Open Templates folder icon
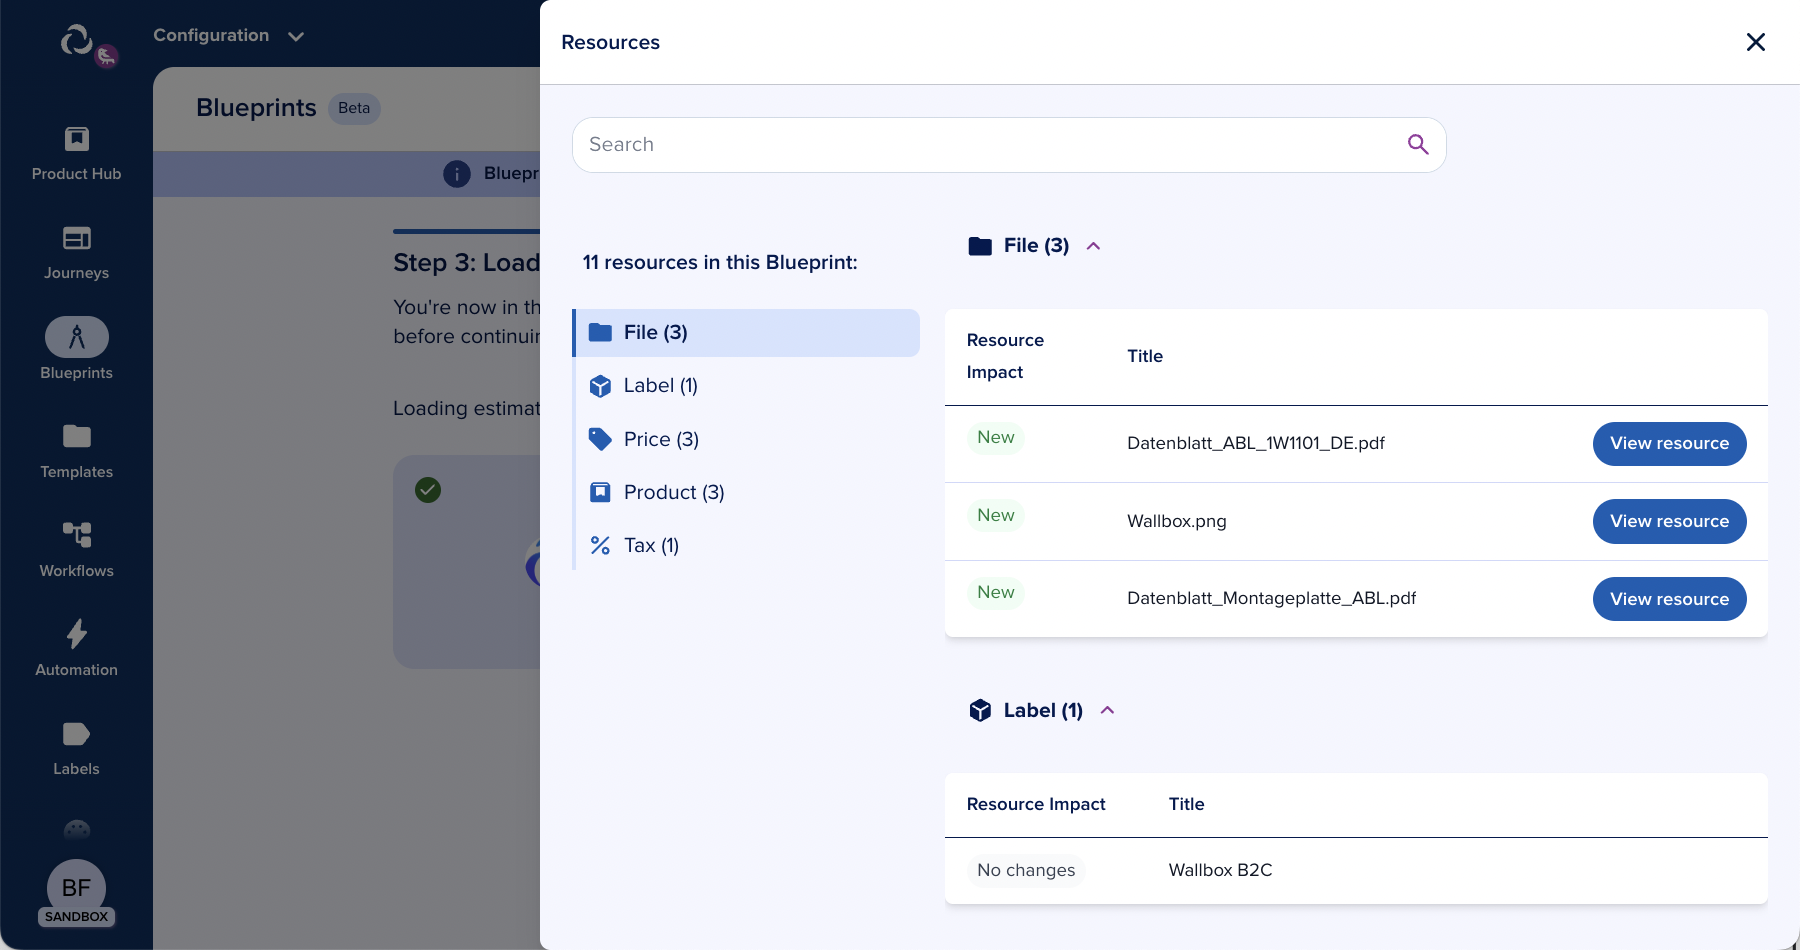Screen dimensions: 1800x950 [x=76, y=437]
